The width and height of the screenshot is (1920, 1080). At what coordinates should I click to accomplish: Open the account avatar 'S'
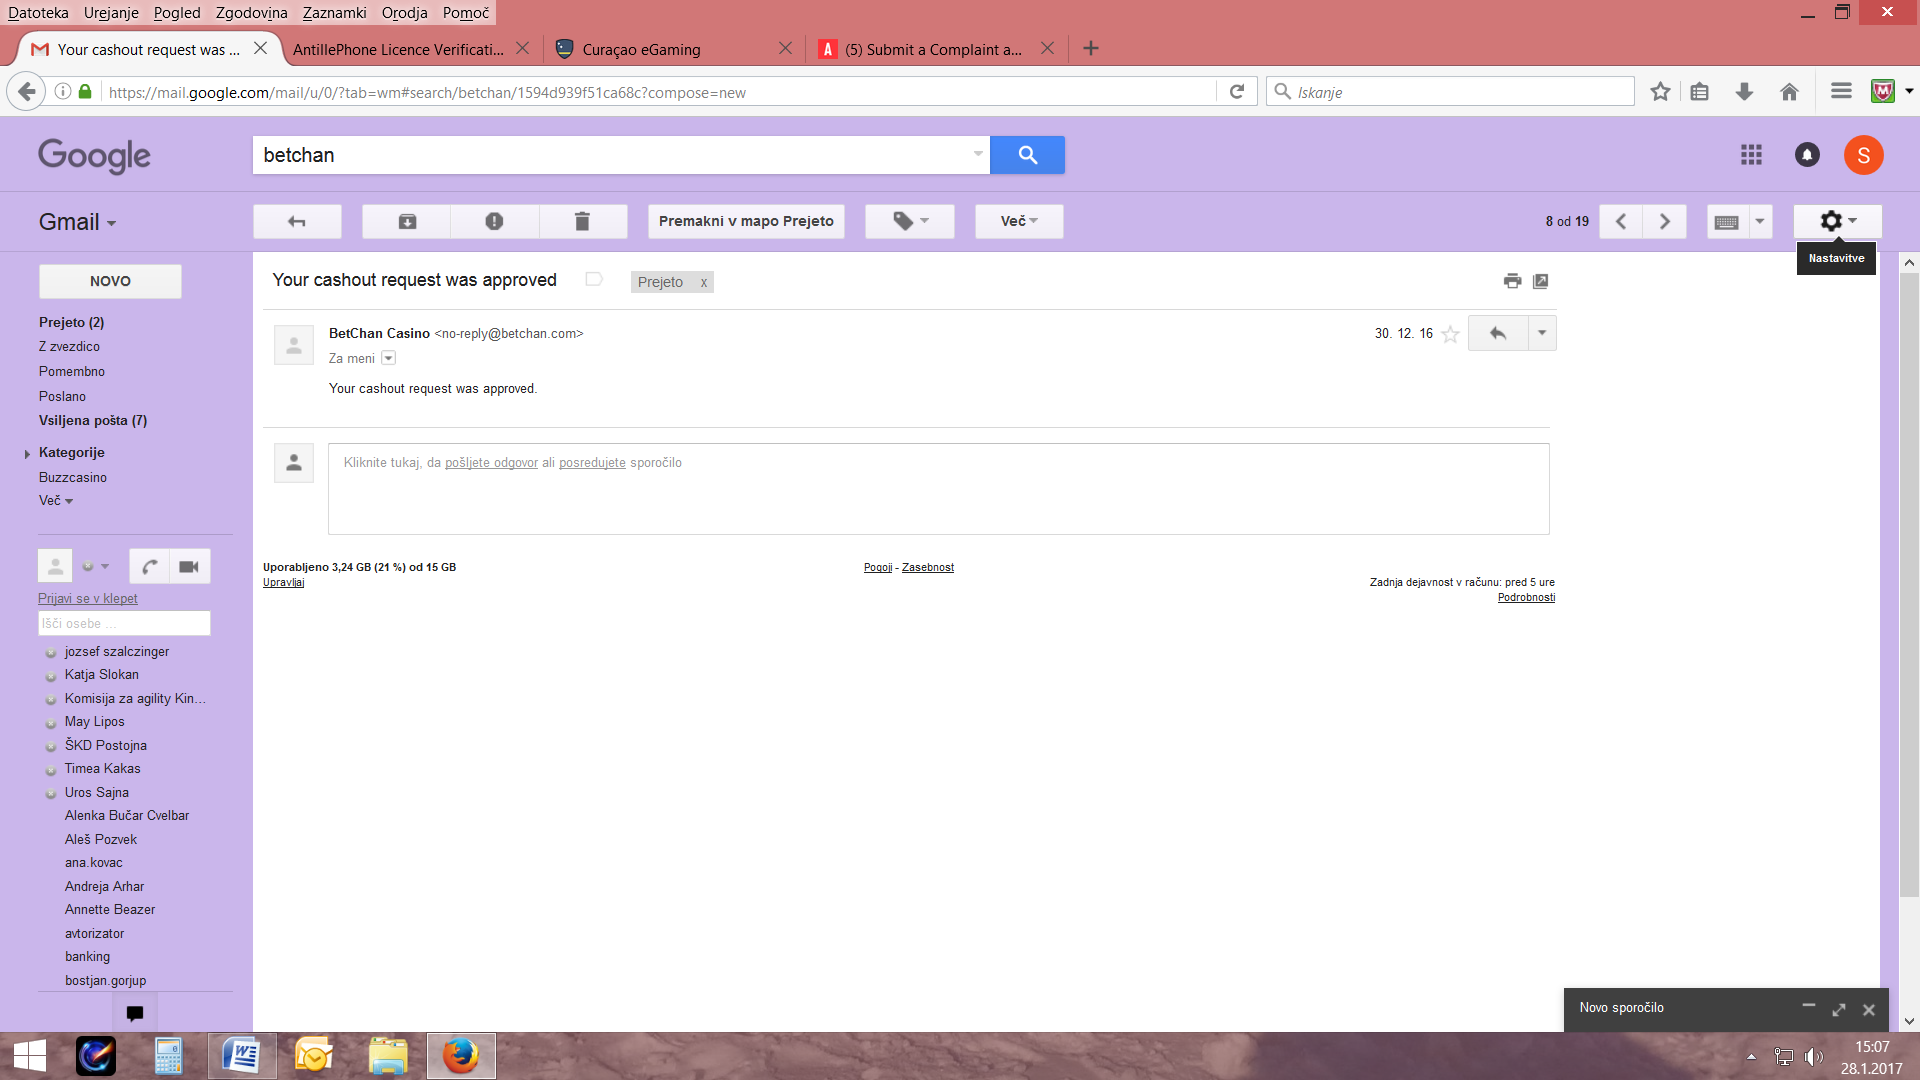1864,155
